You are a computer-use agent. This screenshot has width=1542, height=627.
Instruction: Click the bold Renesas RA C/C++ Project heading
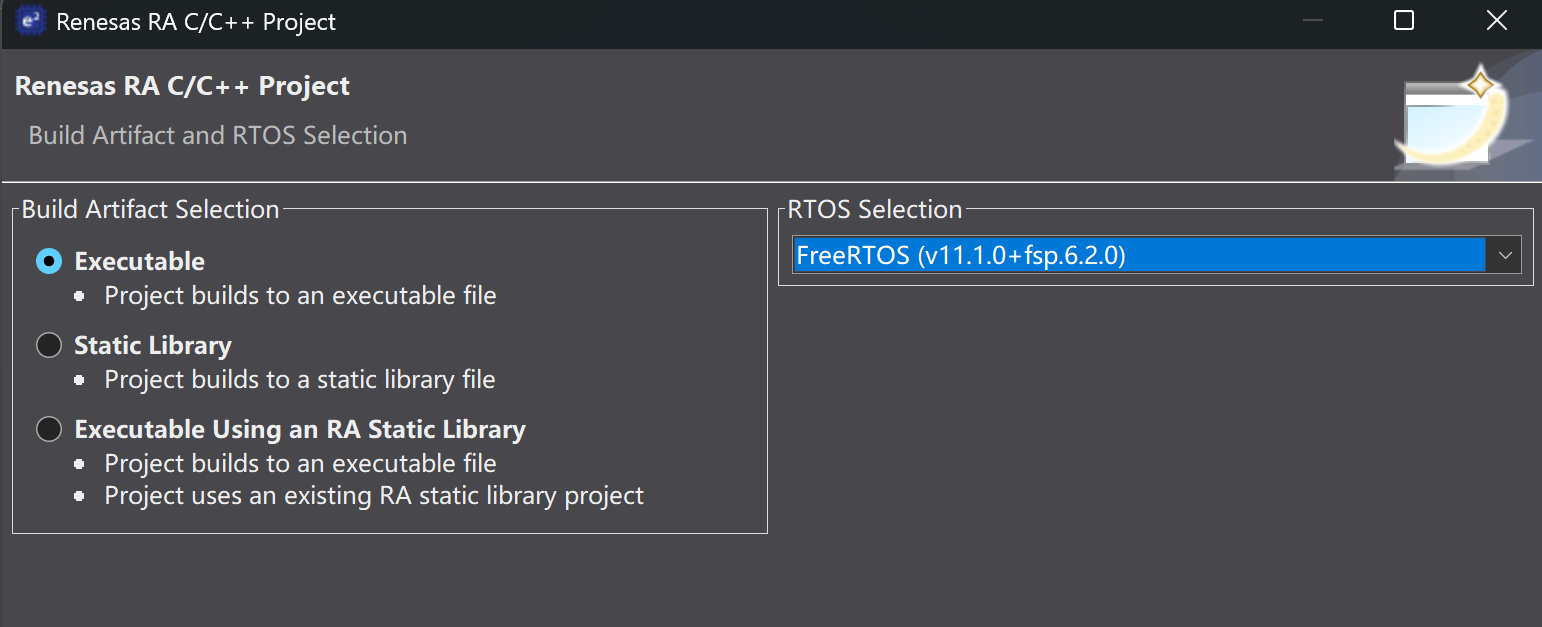point(182,86)
